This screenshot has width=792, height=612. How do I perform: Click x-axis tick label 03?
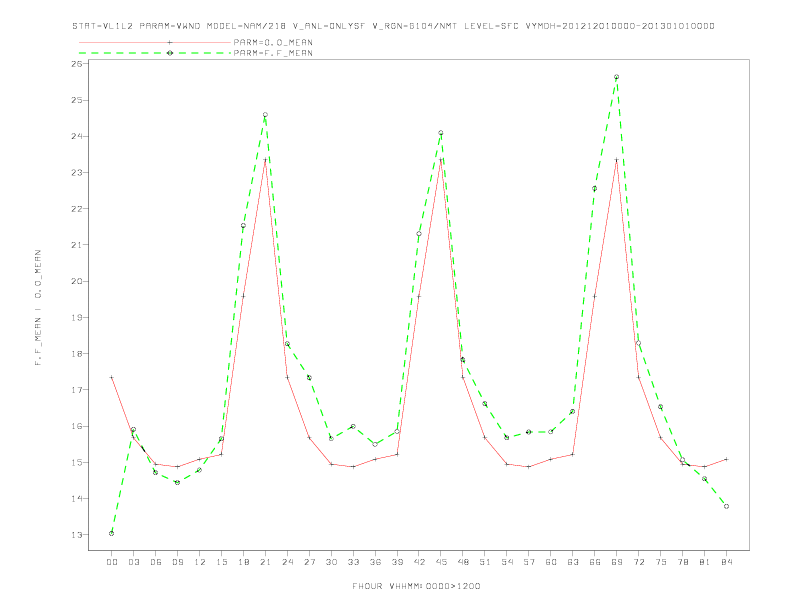click(x=133, y=562)
